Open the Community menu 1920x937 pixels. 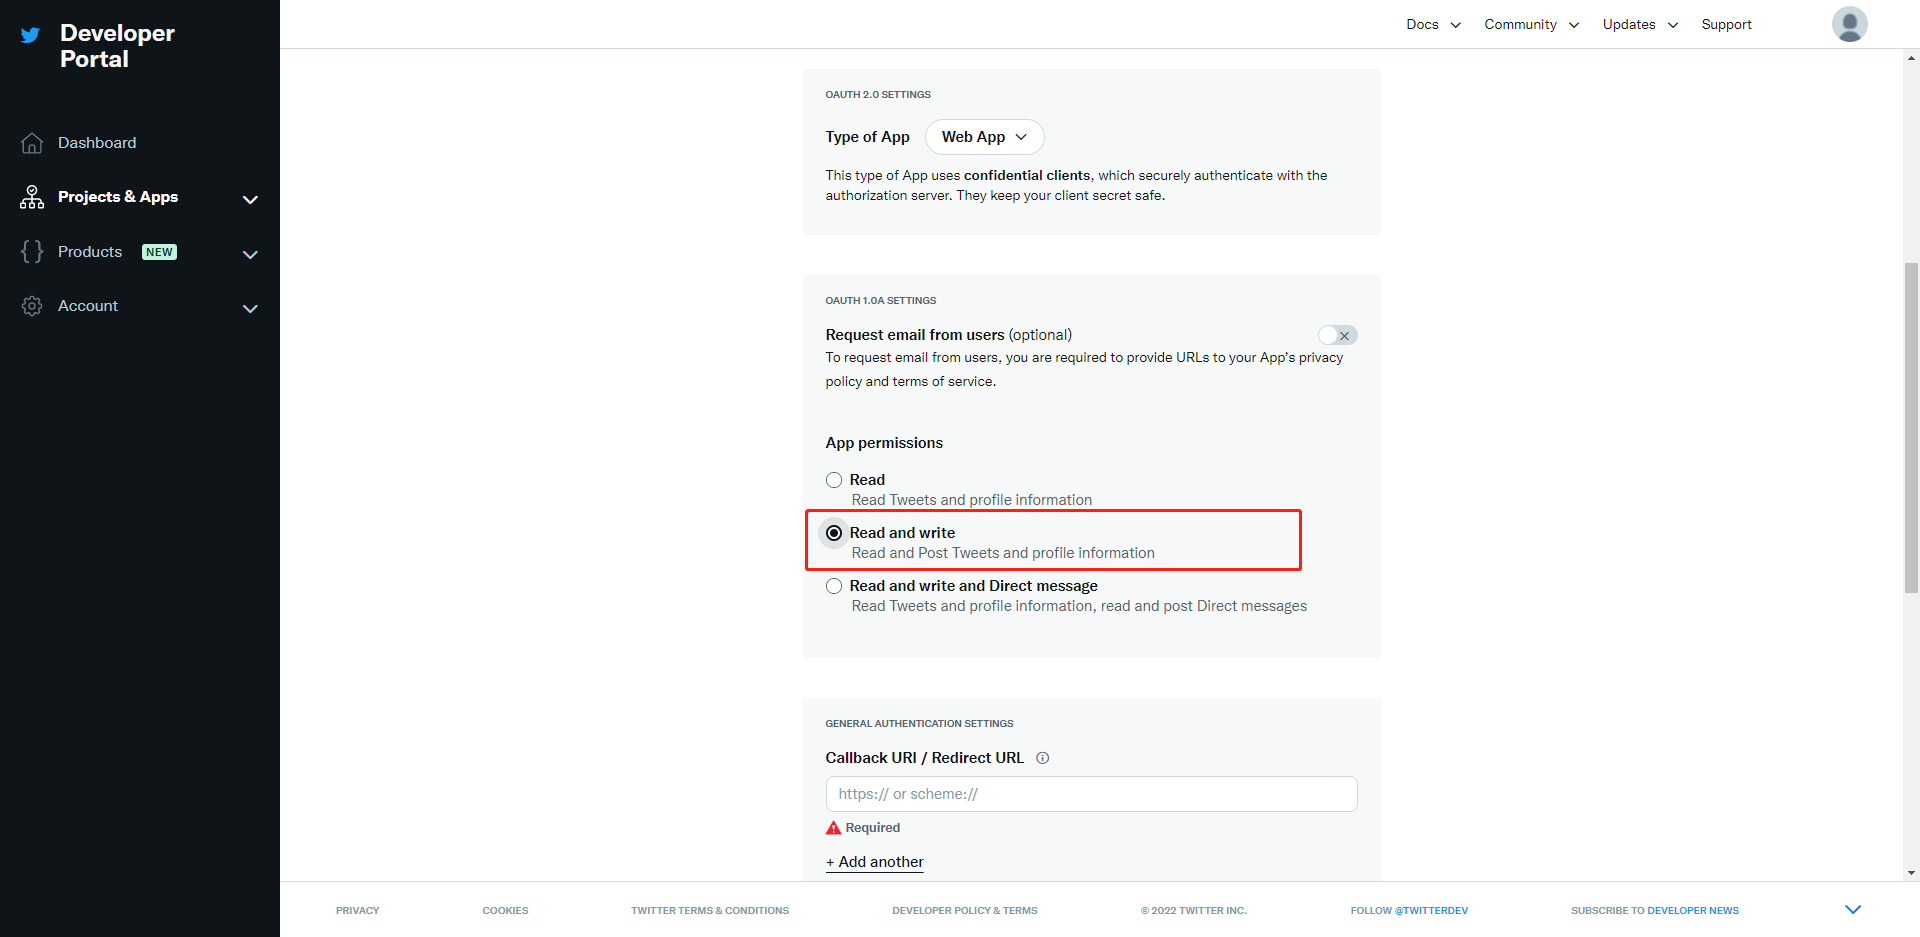tap(1530, 24)
